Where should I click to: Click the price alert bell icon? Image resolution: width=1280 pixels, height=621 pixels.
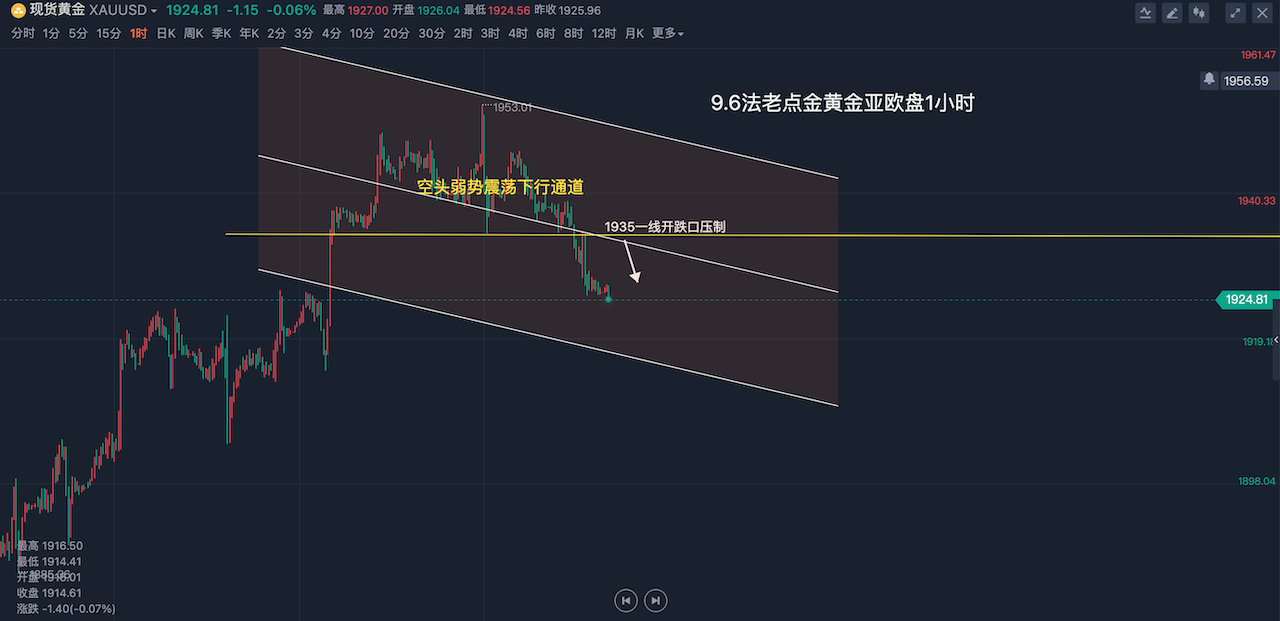[x=1210, y=80]
